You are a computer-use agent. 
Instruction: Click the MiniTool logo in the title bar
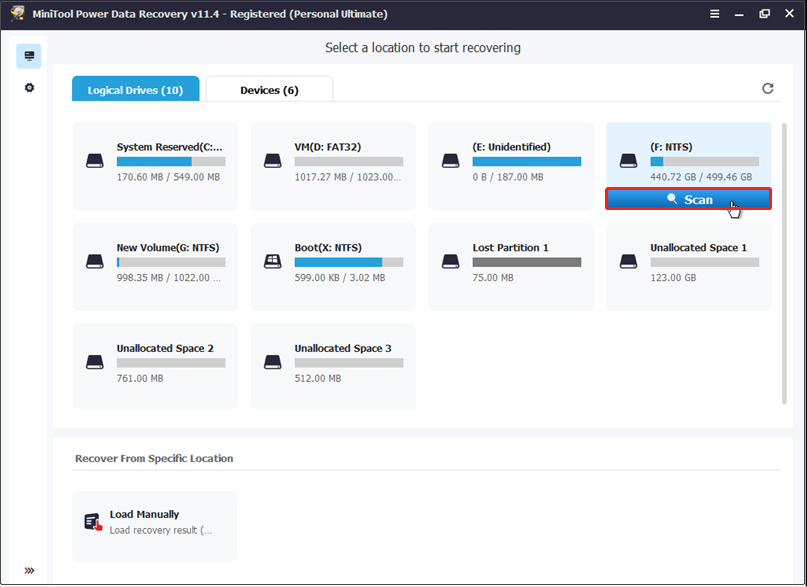tap(15, 13)
